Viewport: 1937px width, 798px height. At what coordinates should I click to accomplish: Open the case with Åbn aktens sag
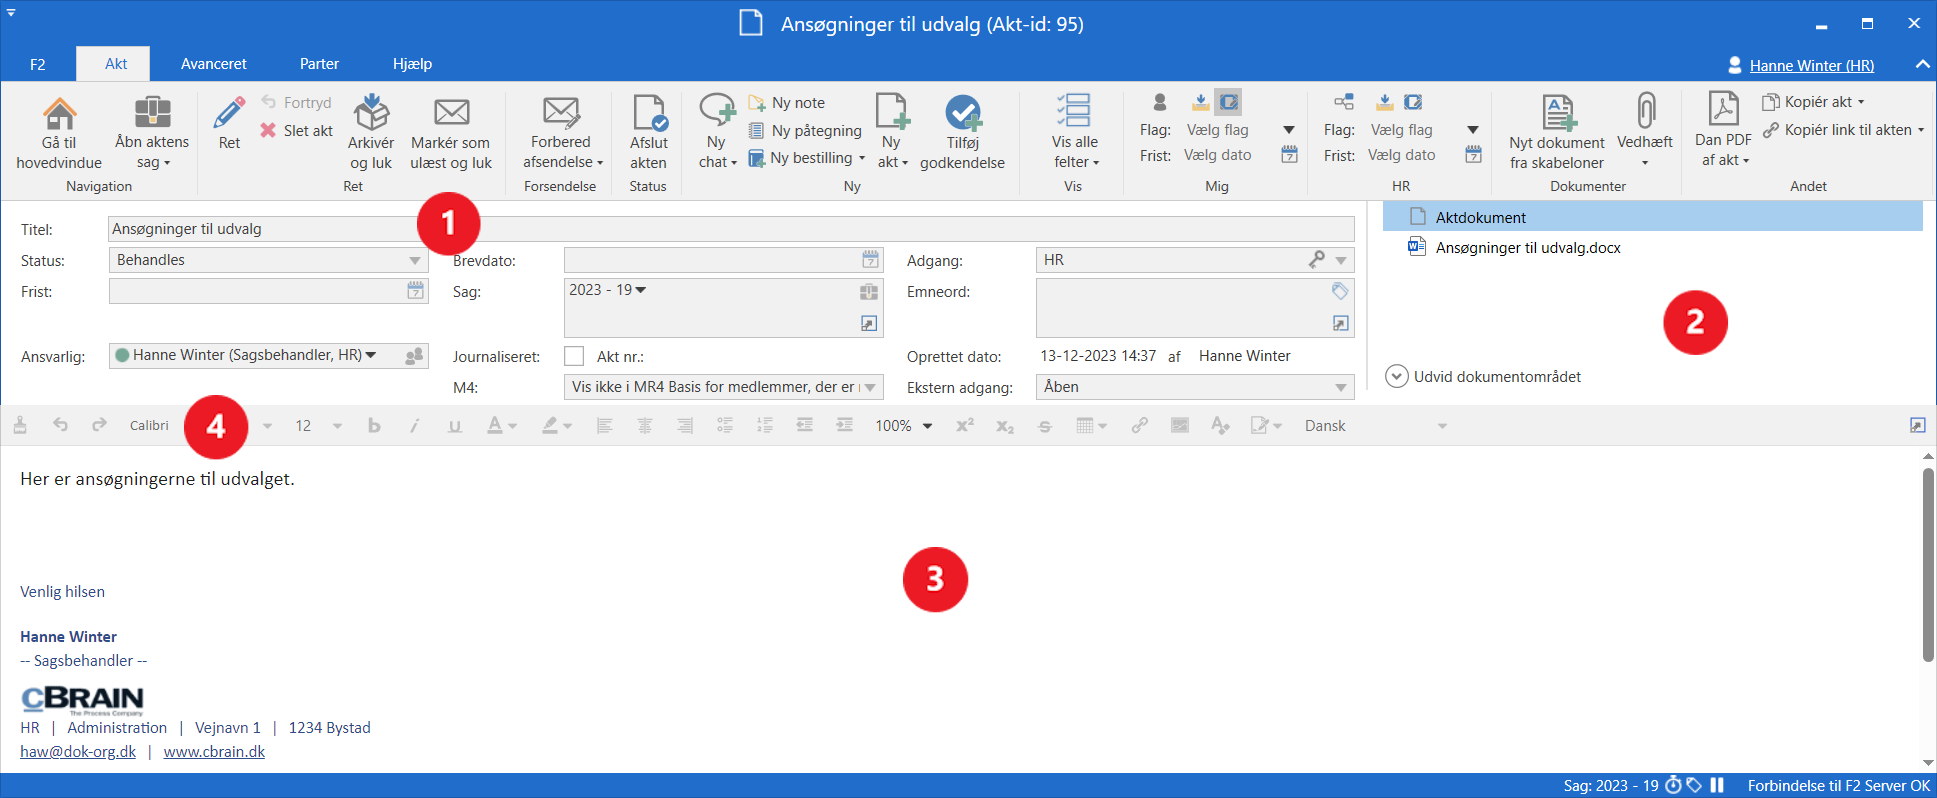click(x=152, y=133)
